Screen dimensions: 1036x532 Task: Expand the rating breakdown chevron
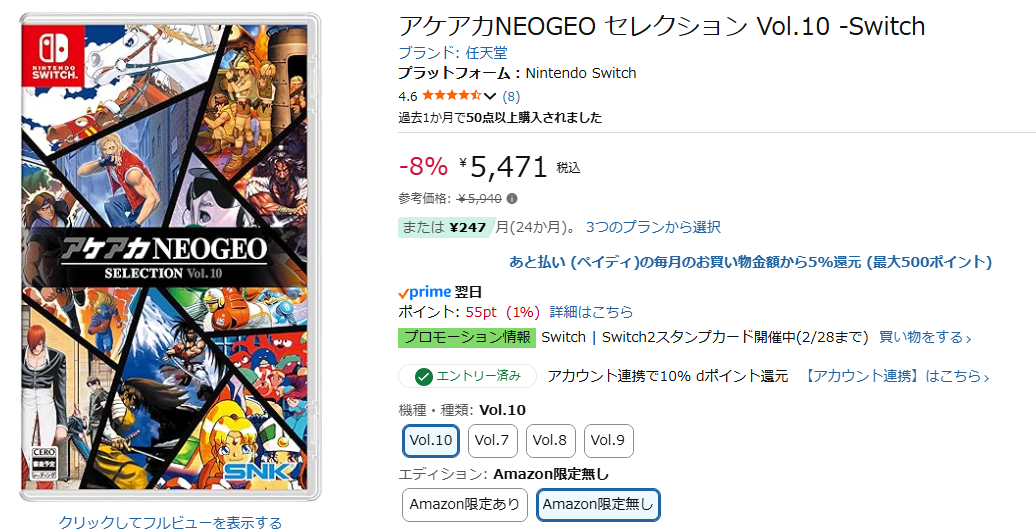point(490,96)
